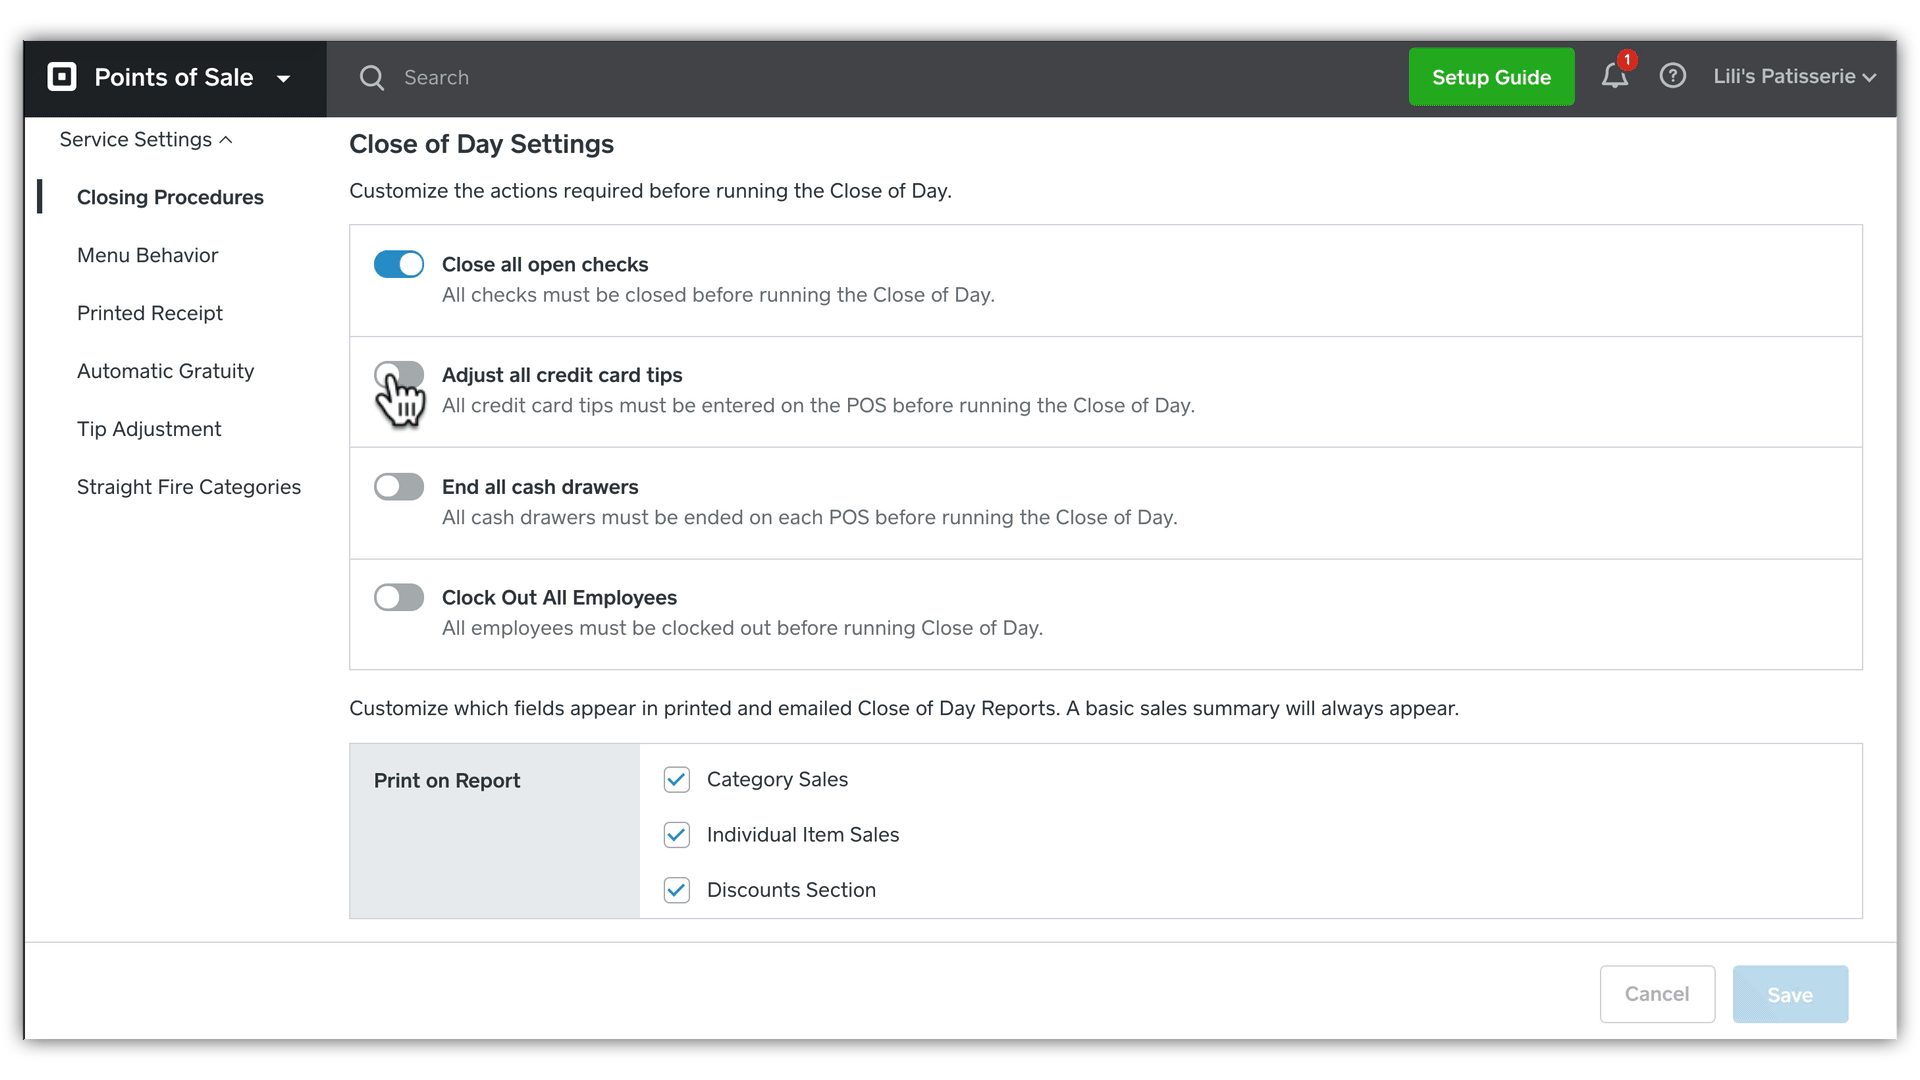Click the Cancel button
Image resolution: width=1920 pixels, height=1080 pixels.
1657,994
